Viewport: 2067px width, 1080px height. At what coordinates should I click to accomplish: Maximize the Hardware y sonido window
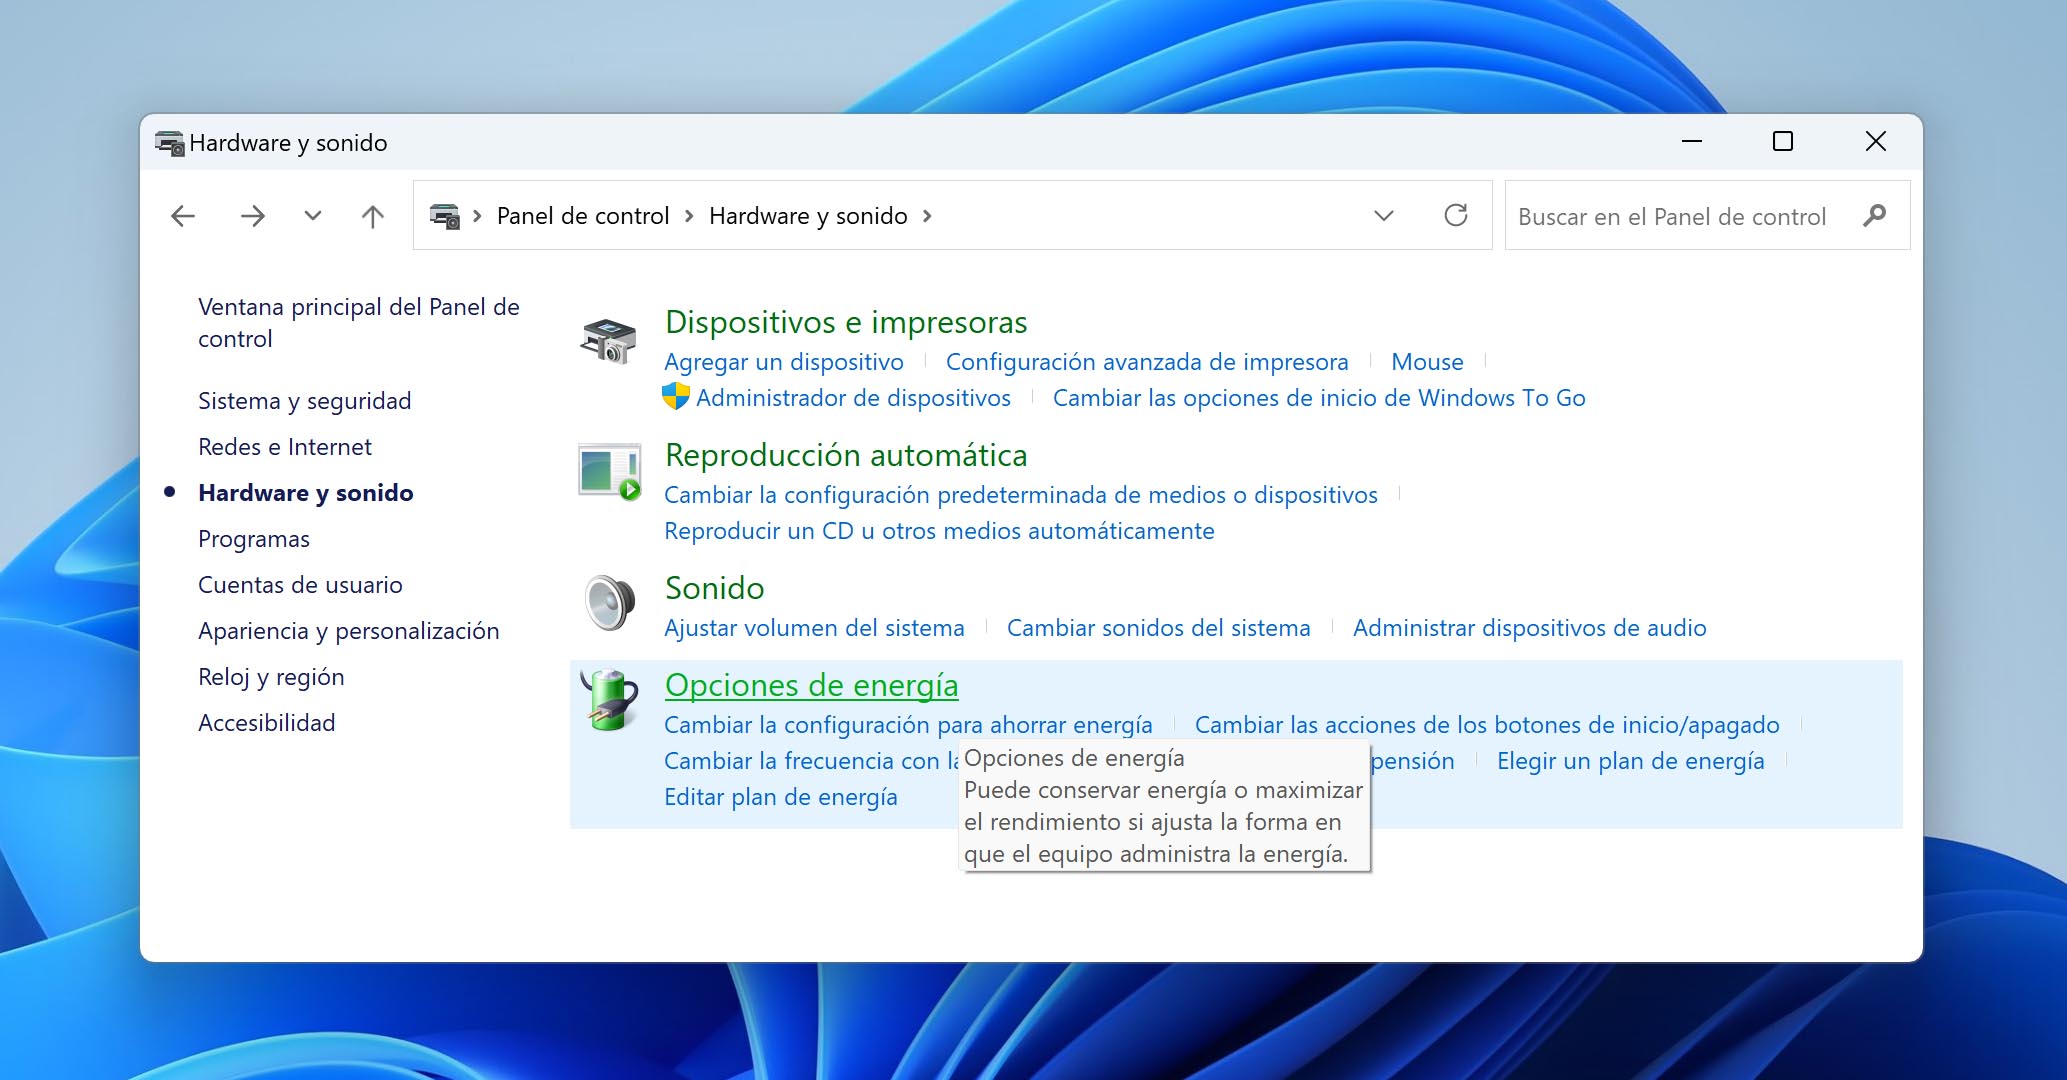point(1782,142)
